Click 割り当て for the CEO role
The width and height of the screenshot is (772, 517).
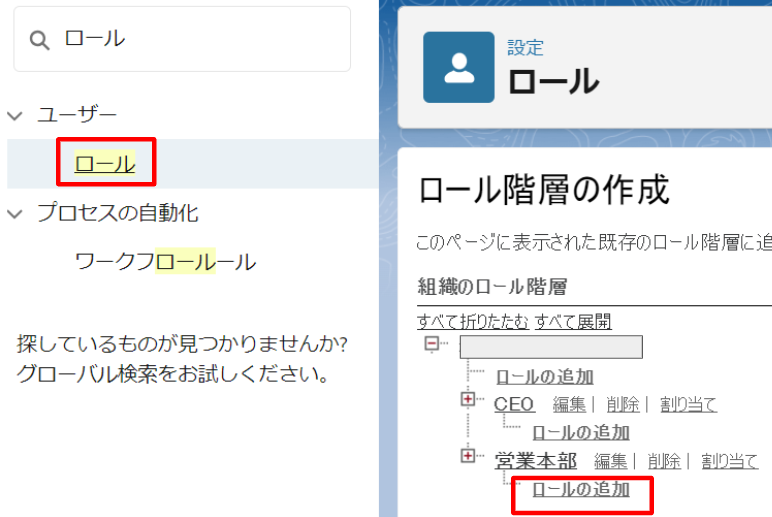pos(688,404)
